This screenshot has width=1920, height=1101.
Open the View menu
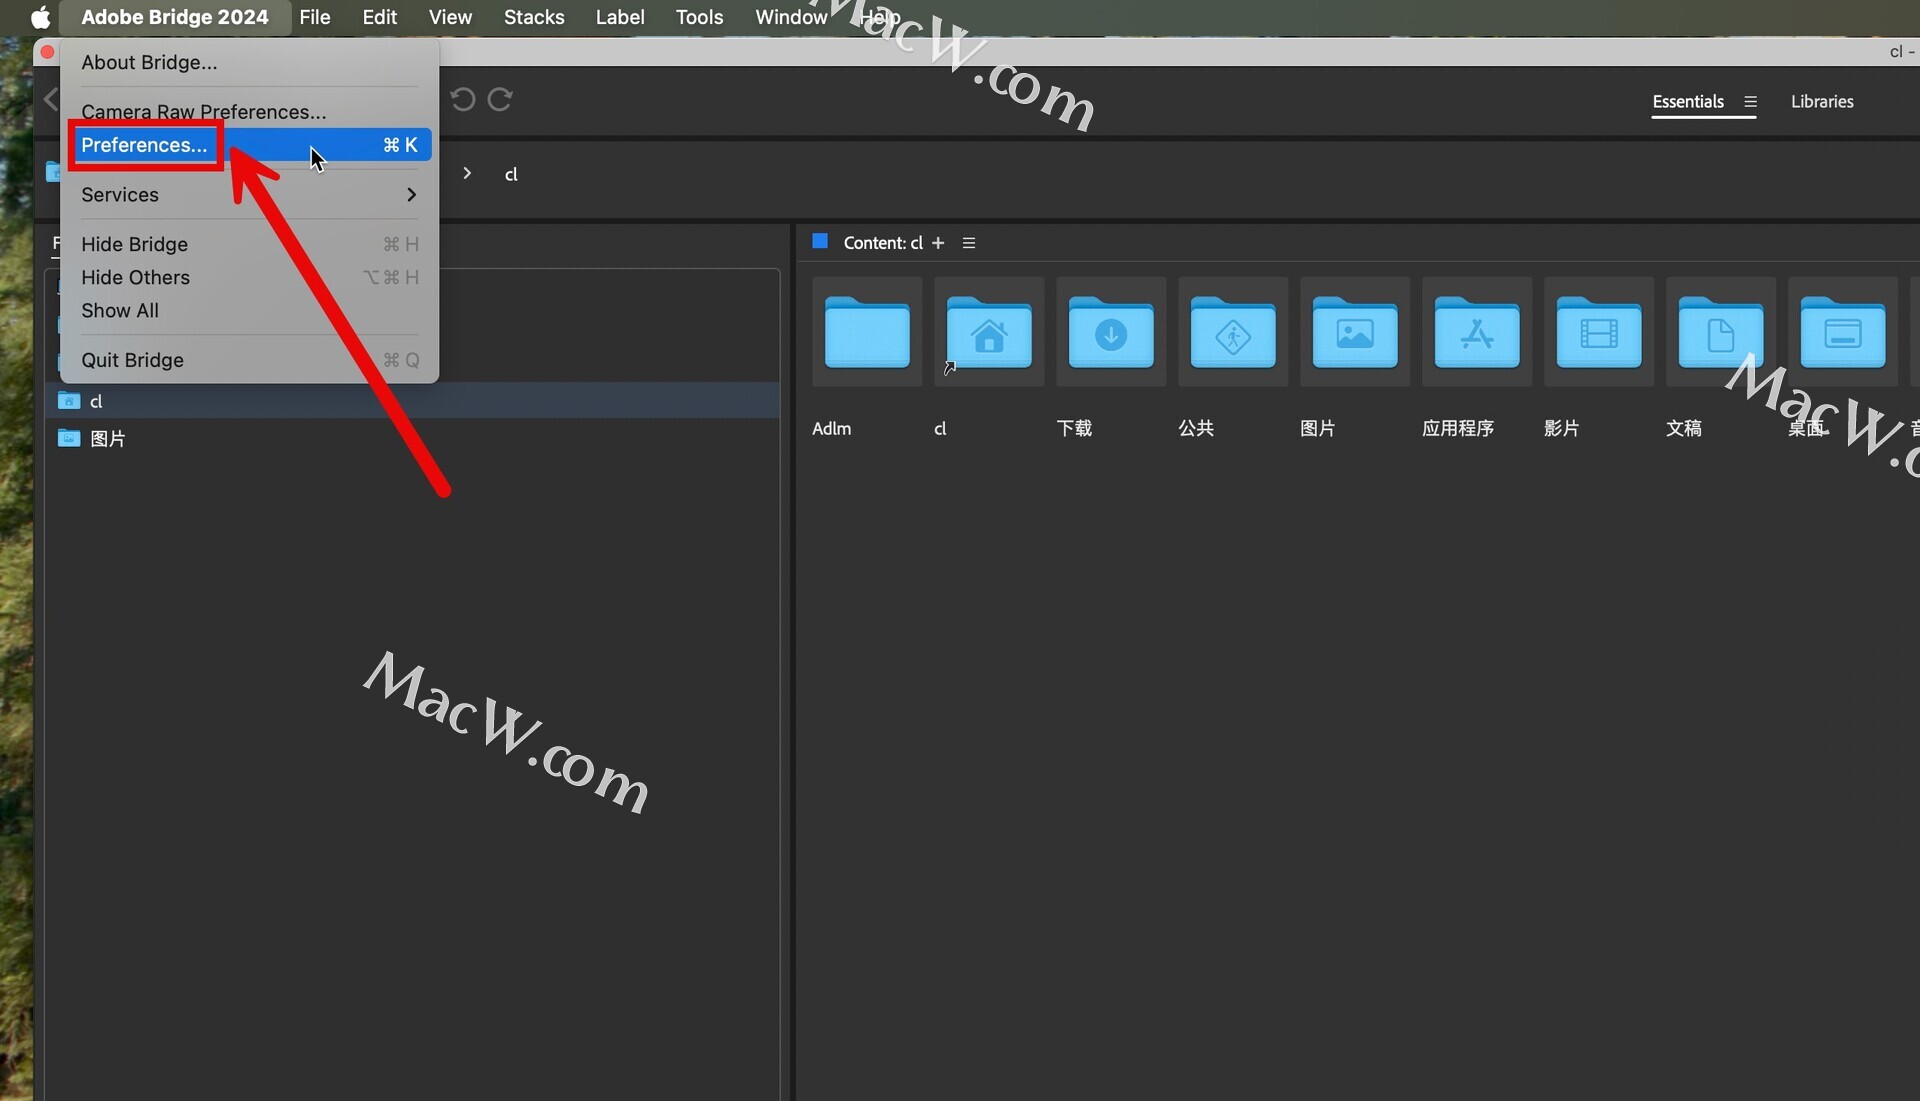pyautogui.click(x=450, y=17)
